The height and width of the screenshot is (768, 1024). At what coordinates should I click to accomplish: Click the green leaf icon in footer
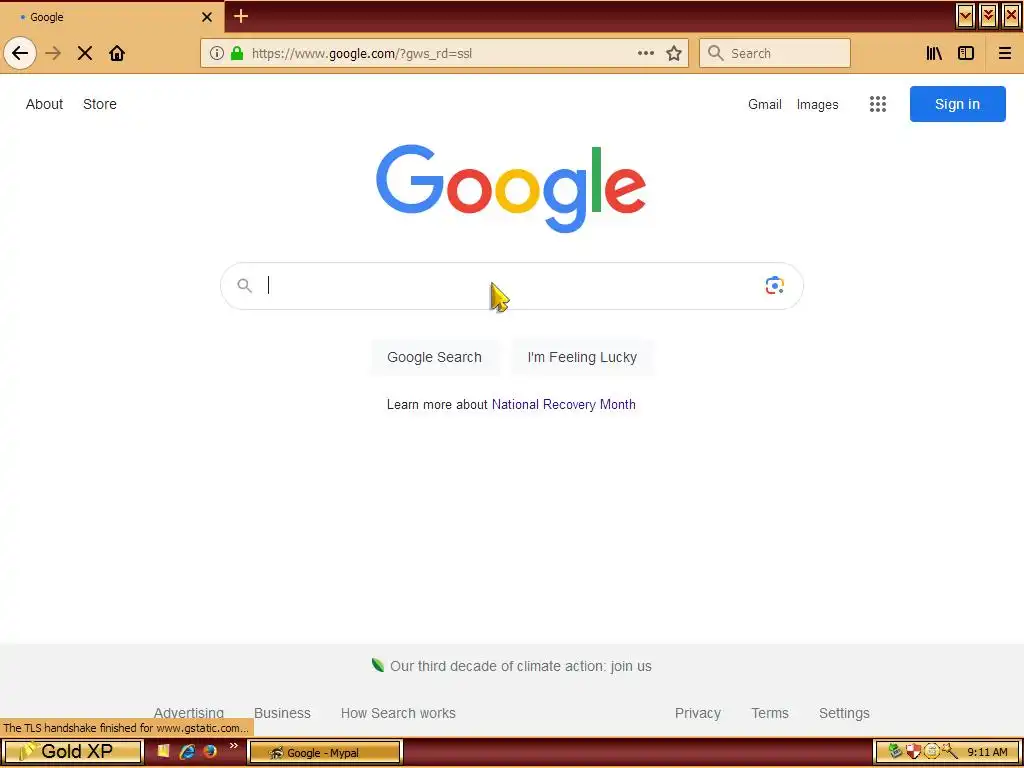coord(377,665)
